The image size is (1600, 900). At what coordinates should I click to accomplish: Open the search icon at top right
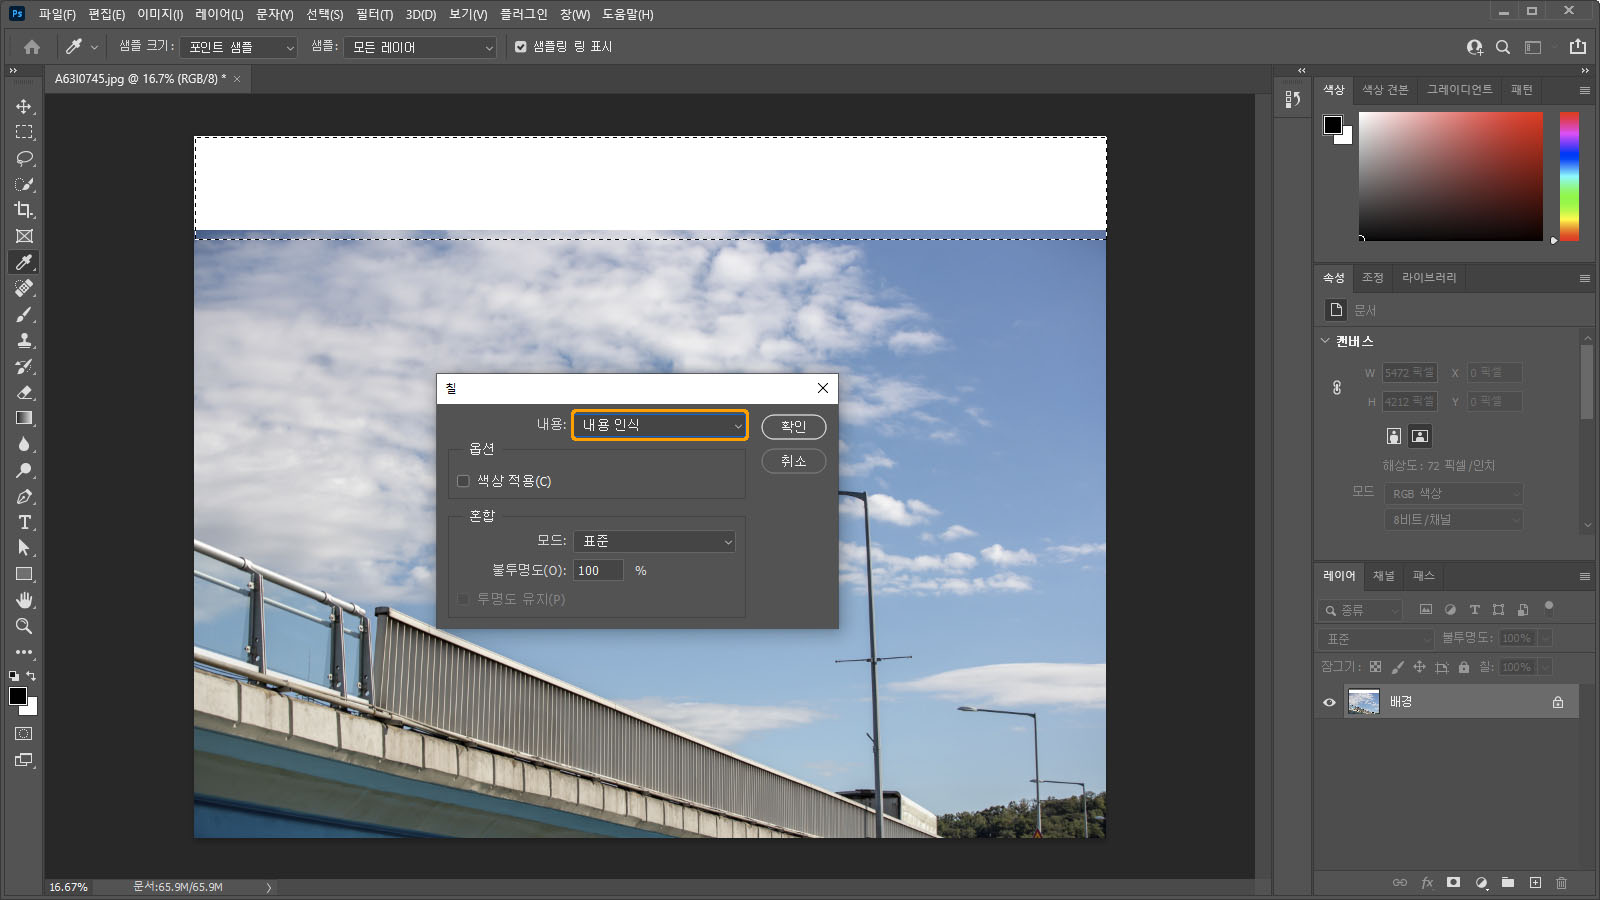1502,47
